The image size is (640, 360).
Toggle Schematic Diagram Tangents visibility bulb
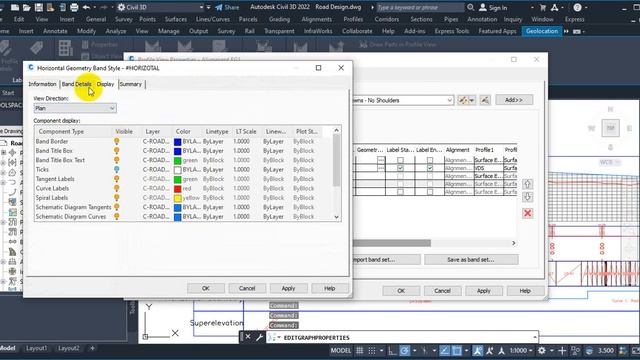tap(117, 207)
